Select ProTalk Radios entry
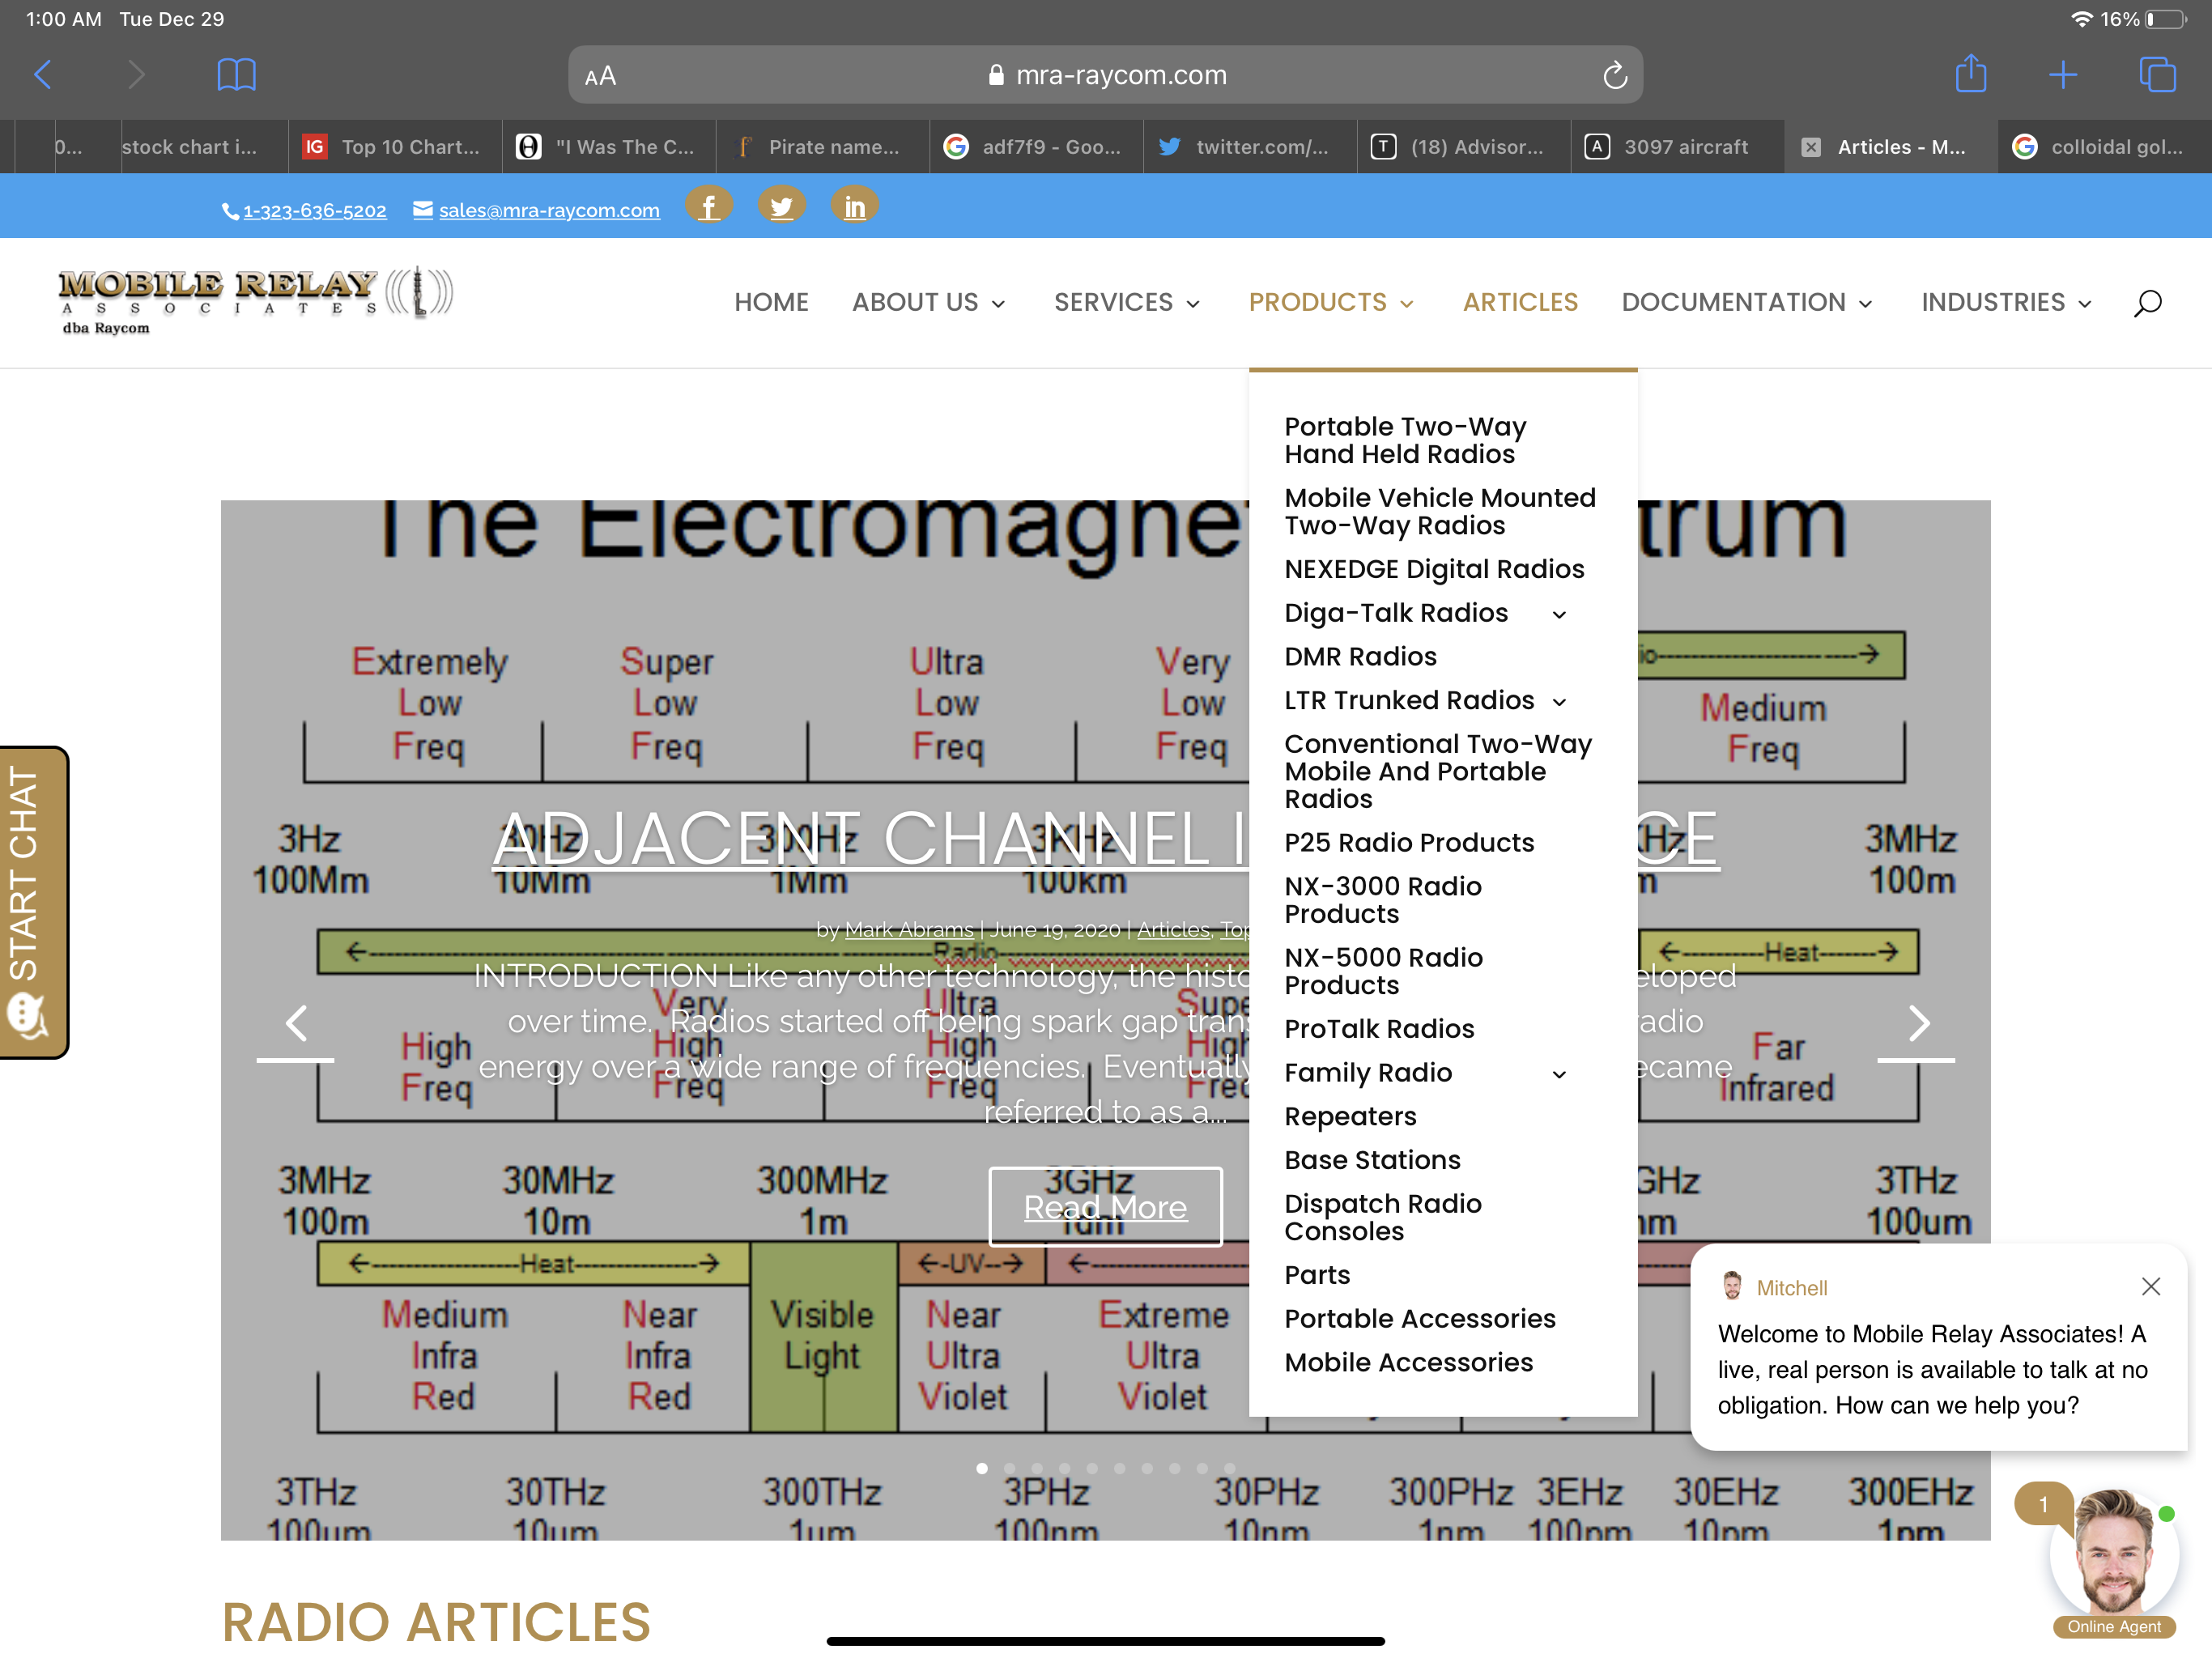 click(1379, 1028)
